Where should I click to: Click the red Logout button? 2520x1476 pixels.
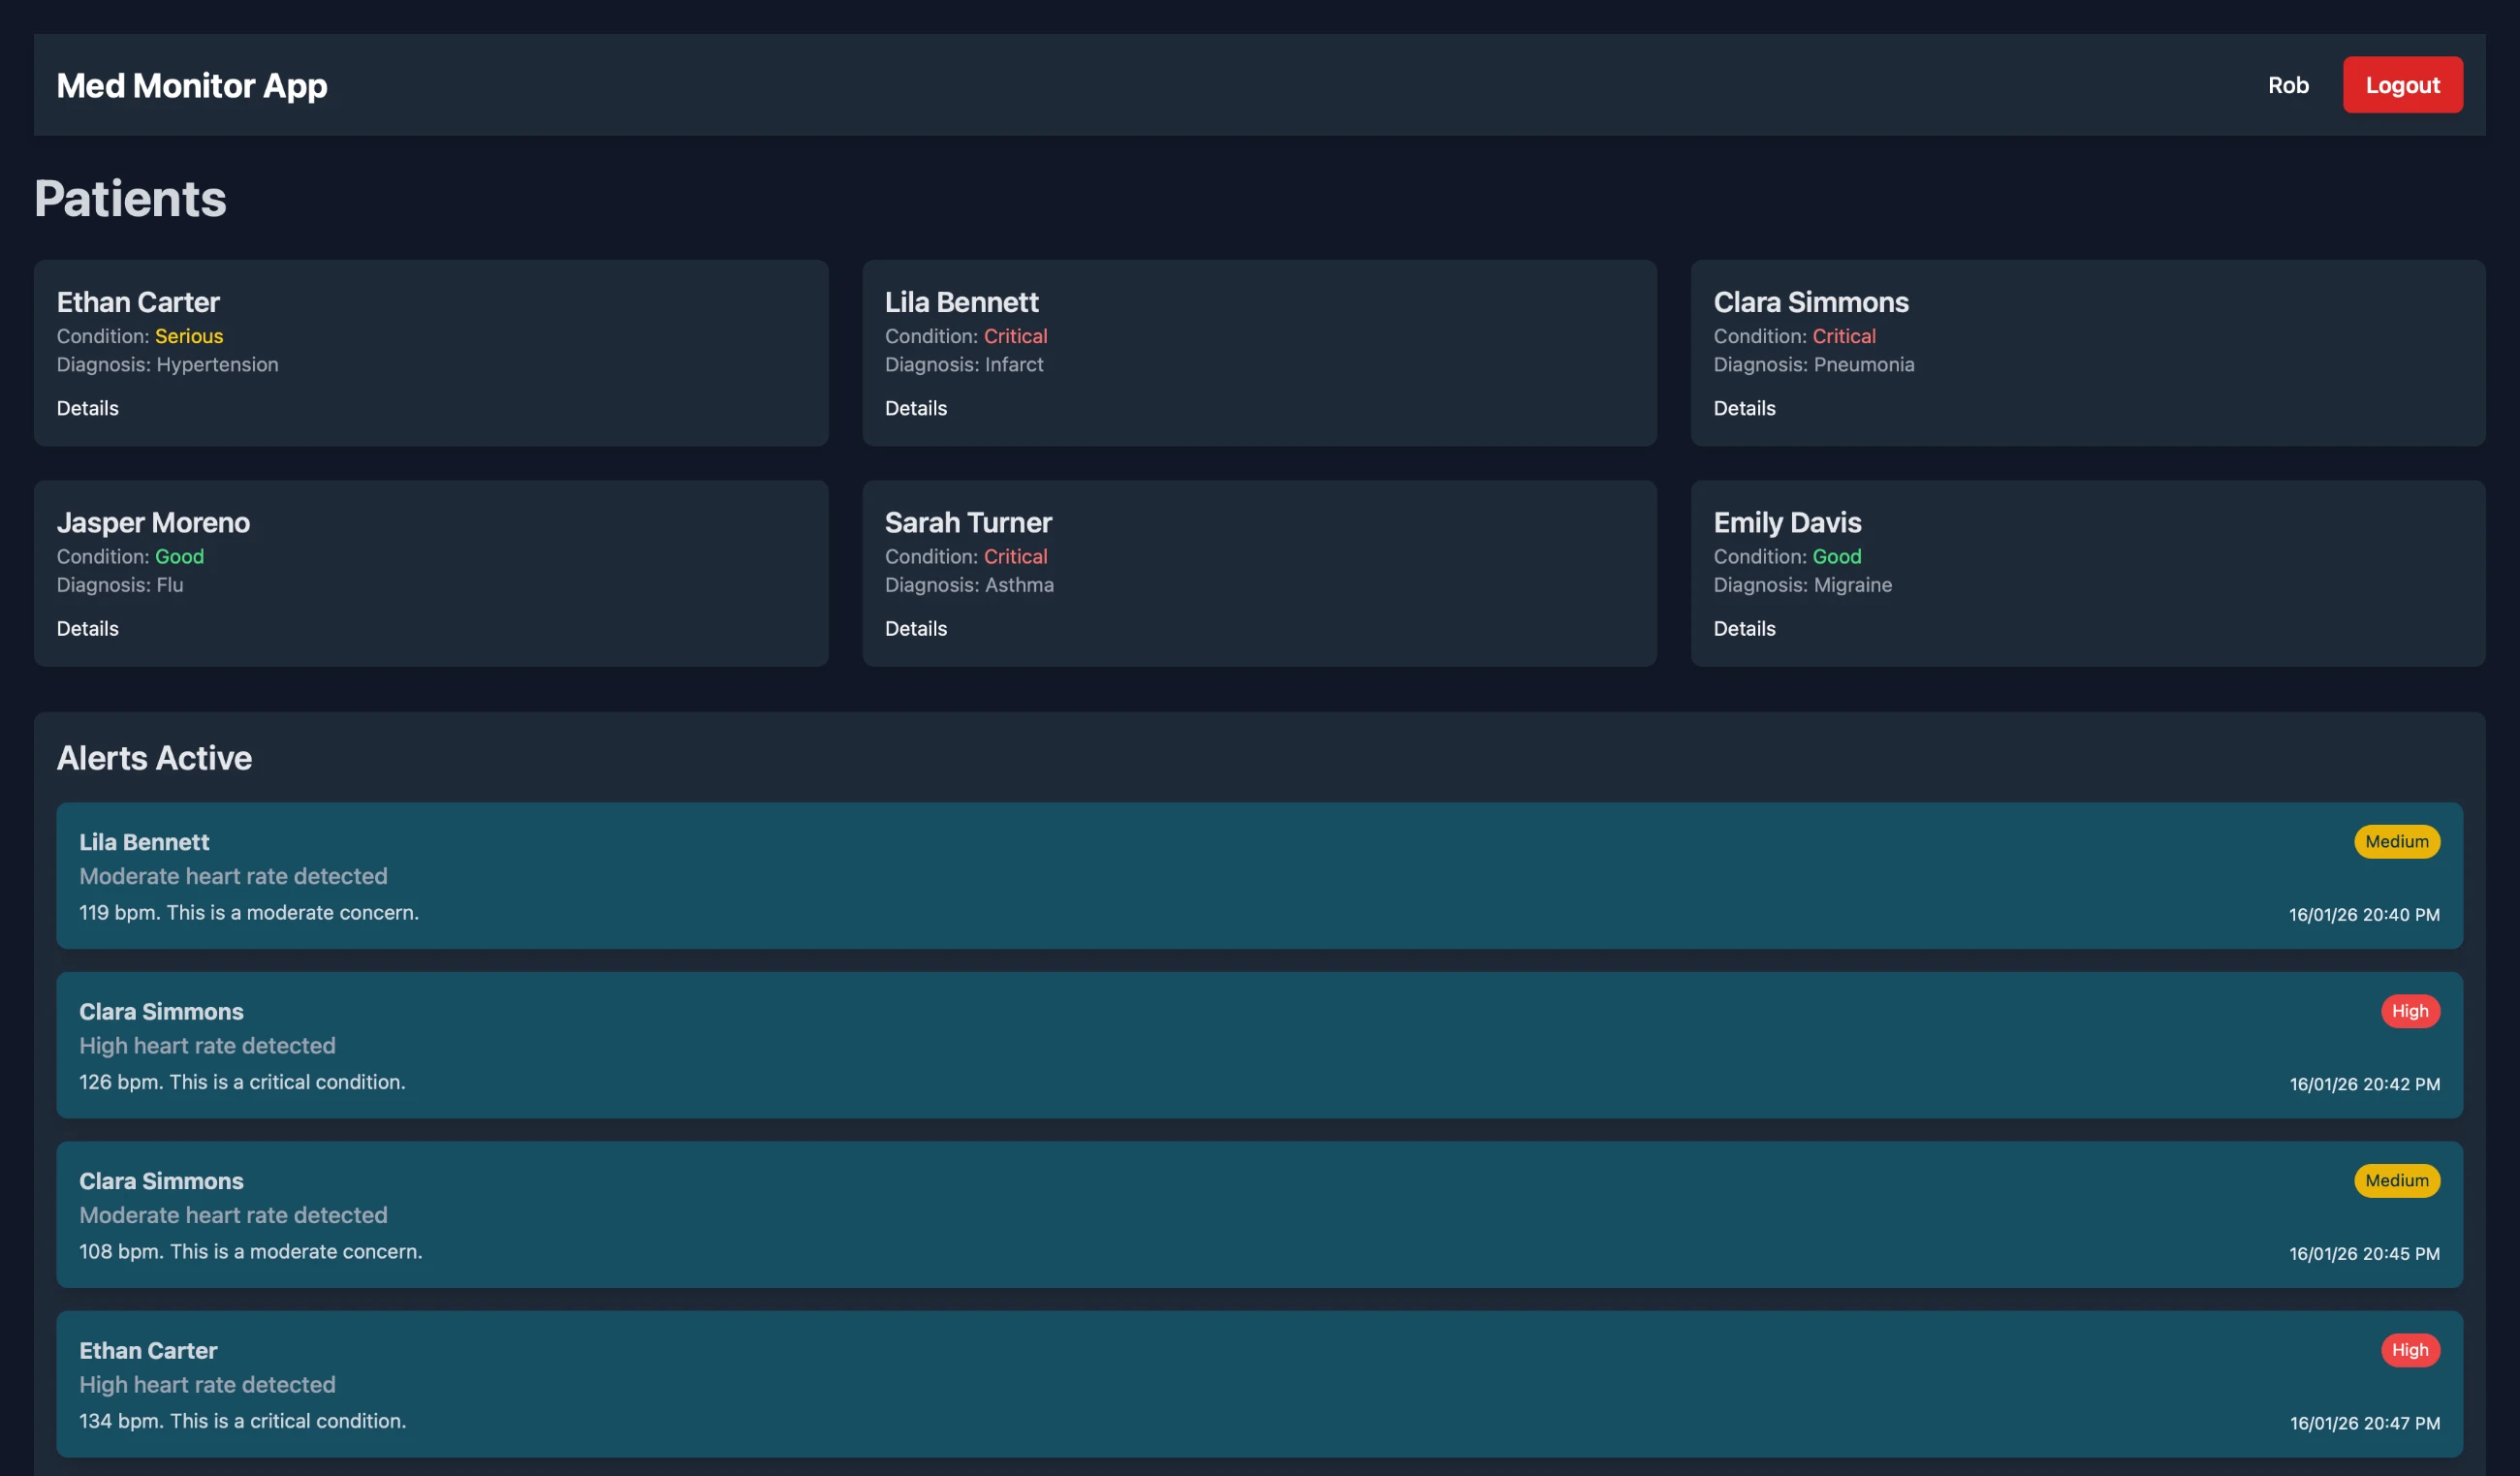(x=2401, y=85)
